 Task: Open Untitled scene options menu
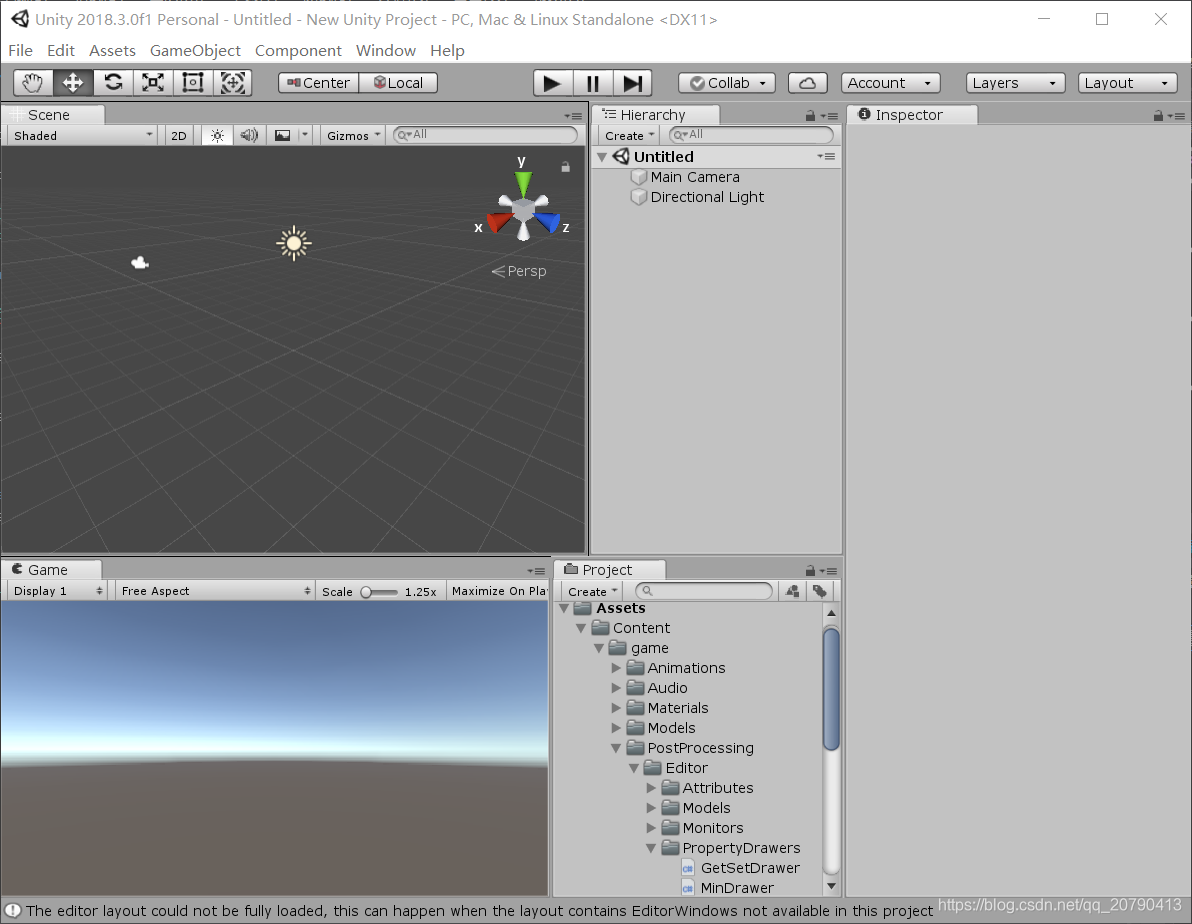coord(826,157)
